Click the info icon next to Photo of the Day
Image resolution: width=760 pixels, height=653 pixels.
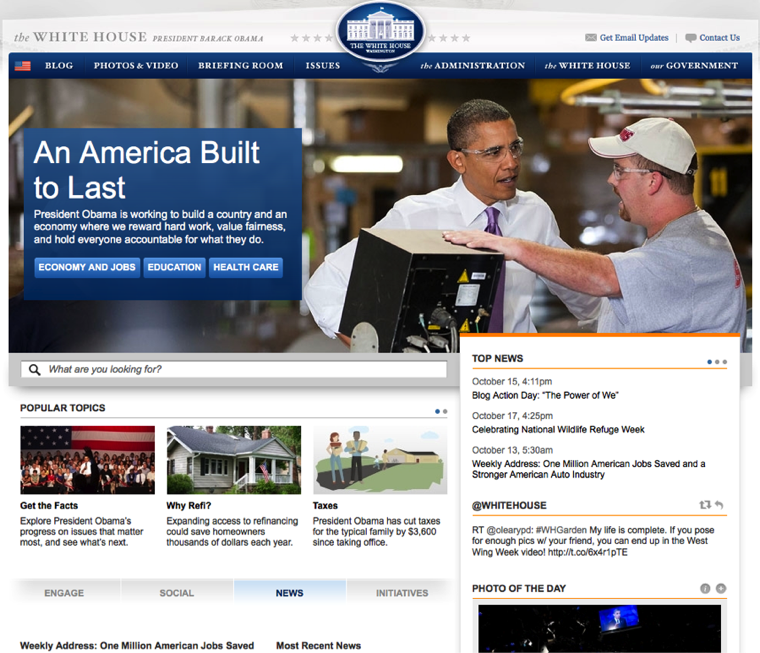pos(705,589)
